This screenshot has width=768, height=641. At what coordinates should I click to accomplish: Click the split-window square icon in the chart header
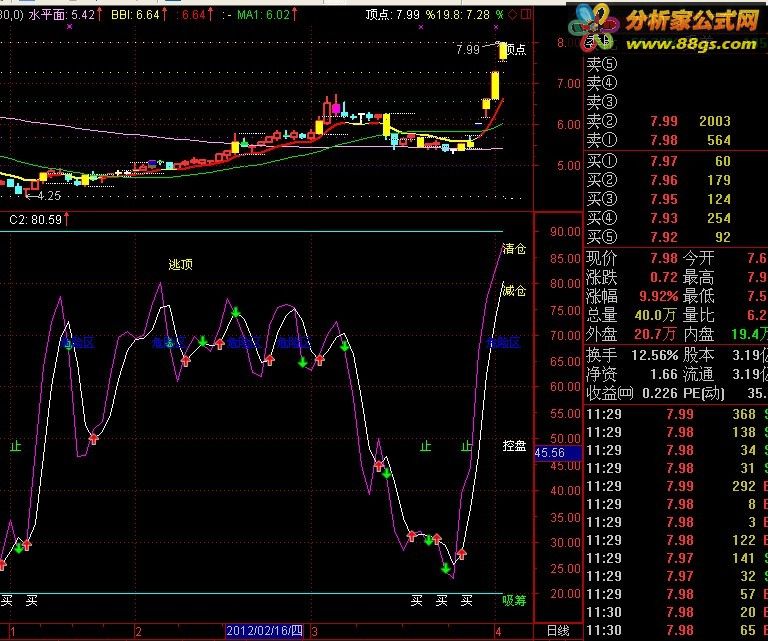point(526,15)
